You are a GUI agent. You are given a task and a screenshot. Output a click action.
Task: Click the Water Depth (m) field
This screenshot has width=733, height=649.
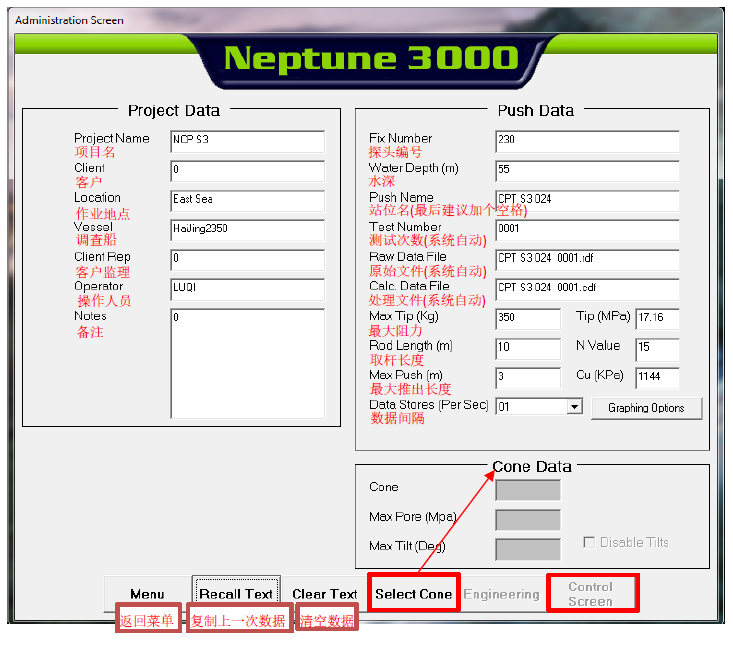[x=587, y=171]
